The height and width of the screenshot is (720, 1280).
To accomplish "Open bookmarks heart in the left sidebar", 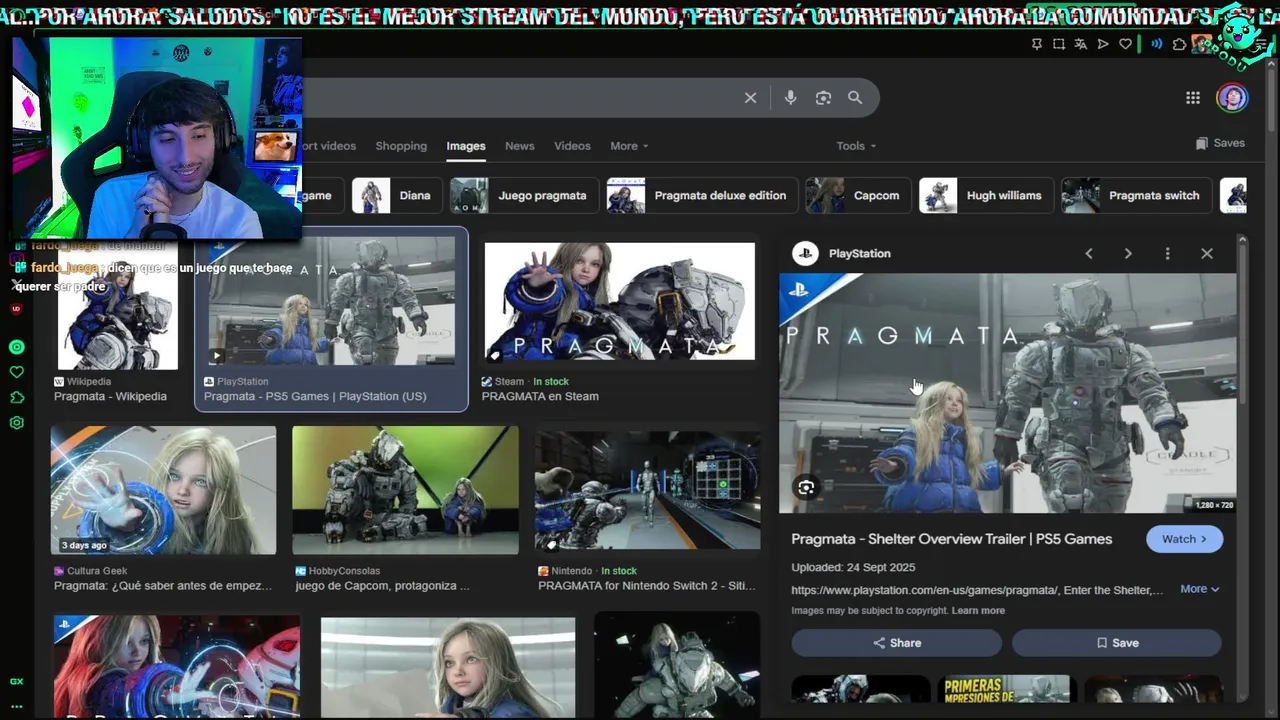I will pos(16,372).
